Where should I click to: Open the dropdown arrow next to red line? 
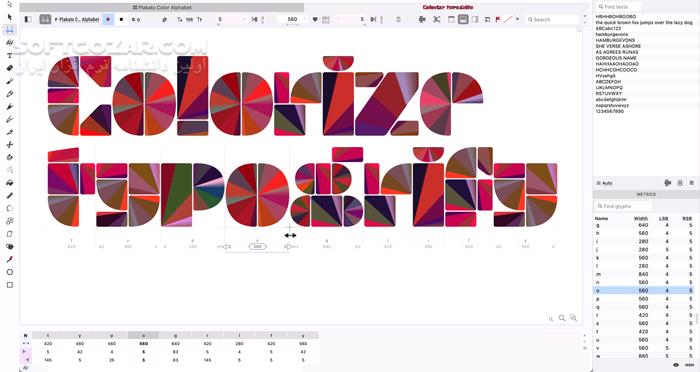(x=517, y=20)
